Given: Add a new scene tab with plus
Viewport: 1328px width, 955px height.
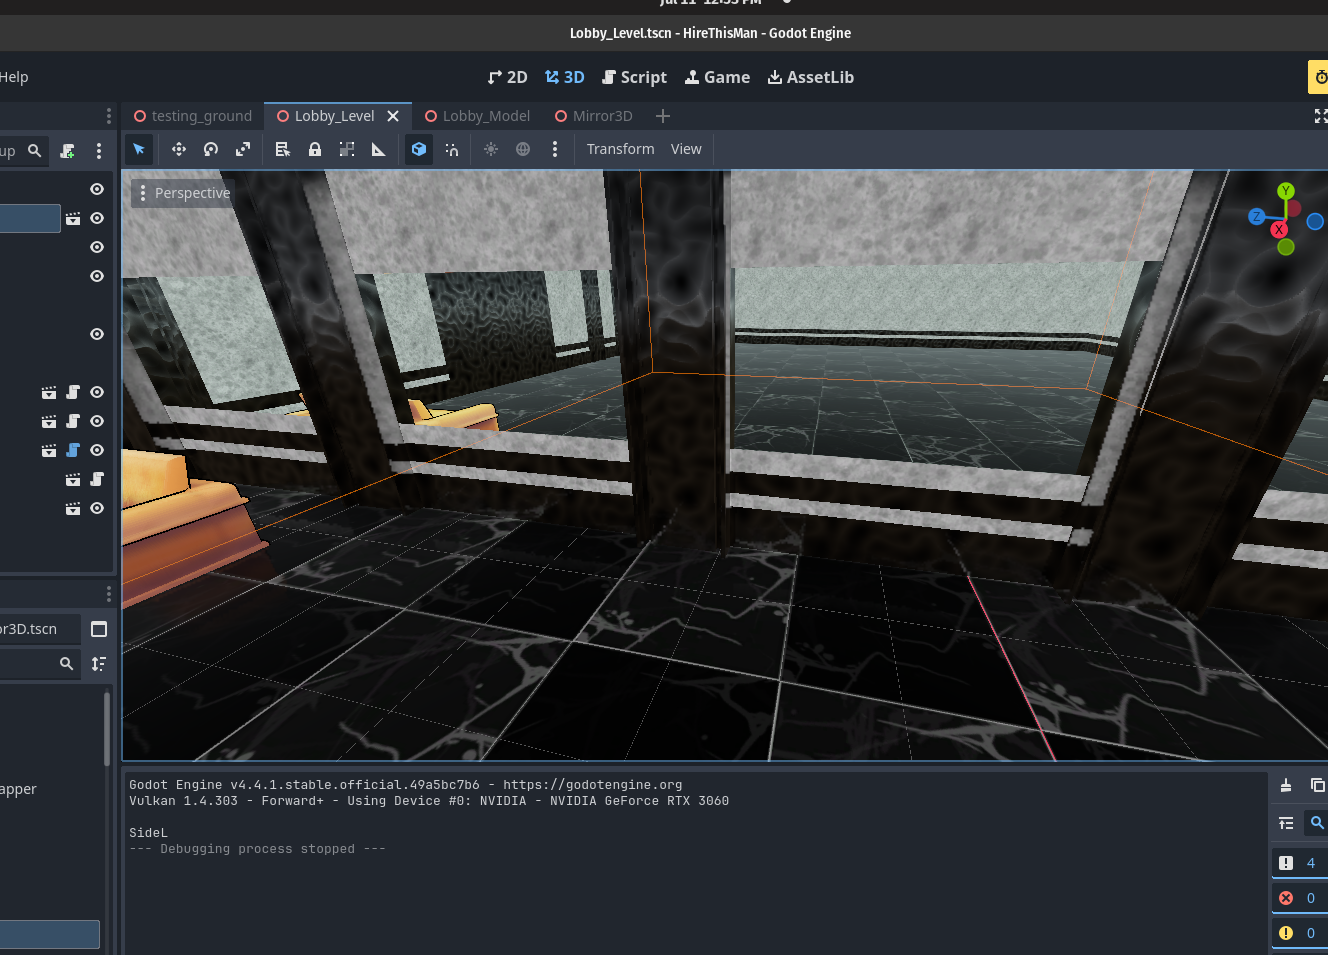Looking at the screenshot, I should [663, 116].
